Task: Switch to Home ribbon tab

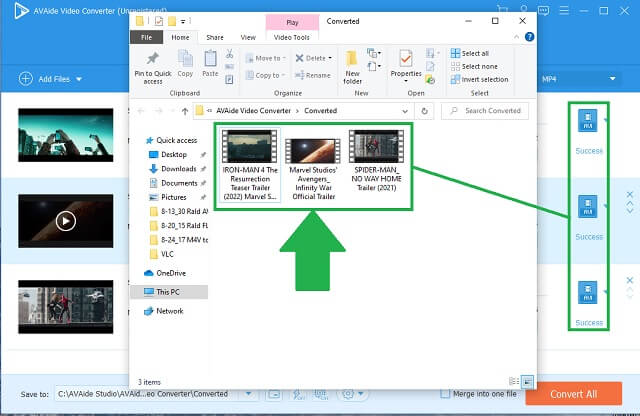Action: click(180, 37)
